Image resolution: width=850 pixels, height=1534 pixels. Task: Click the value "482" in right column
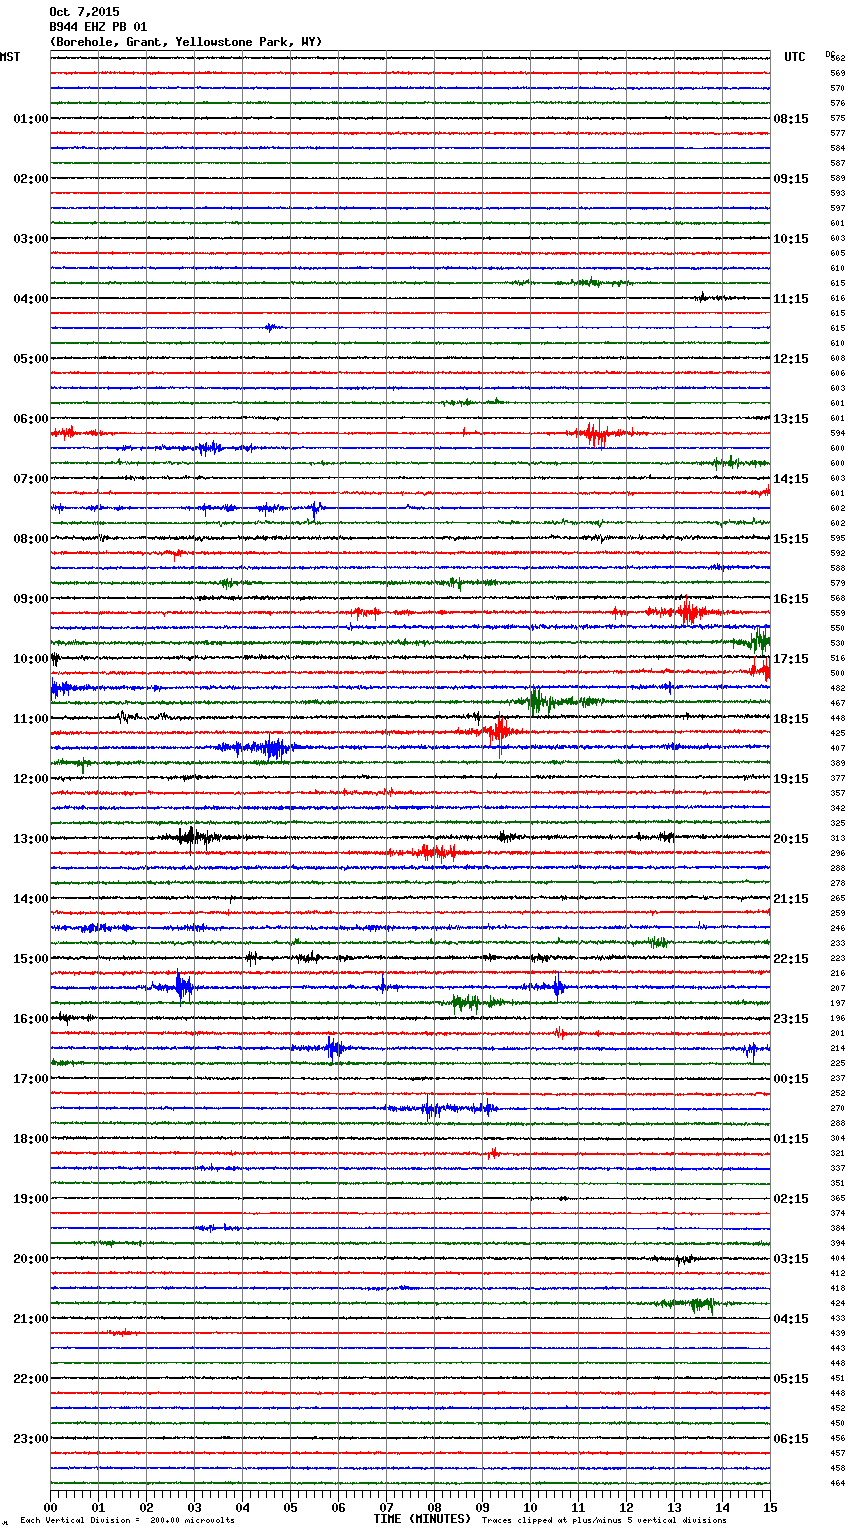tap(838, 689)
